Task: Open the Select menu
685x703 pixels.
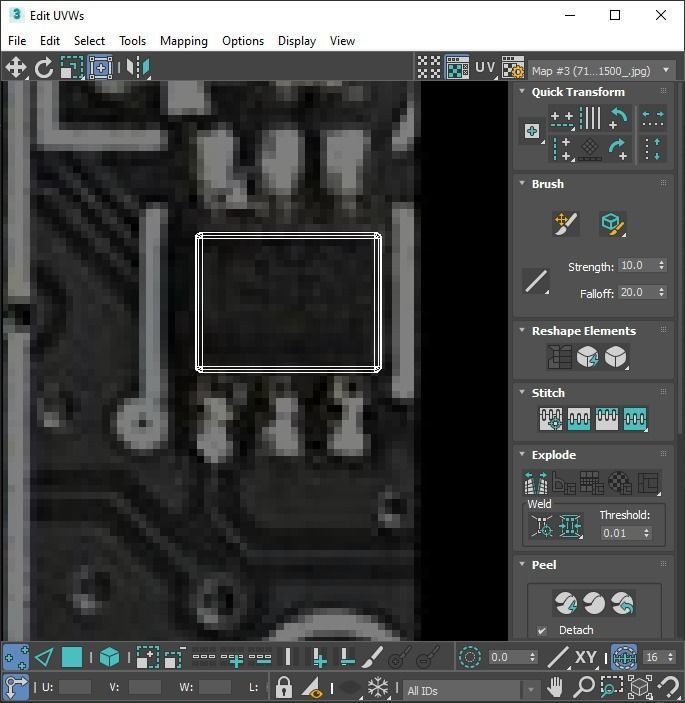Action: coord(89,41)
